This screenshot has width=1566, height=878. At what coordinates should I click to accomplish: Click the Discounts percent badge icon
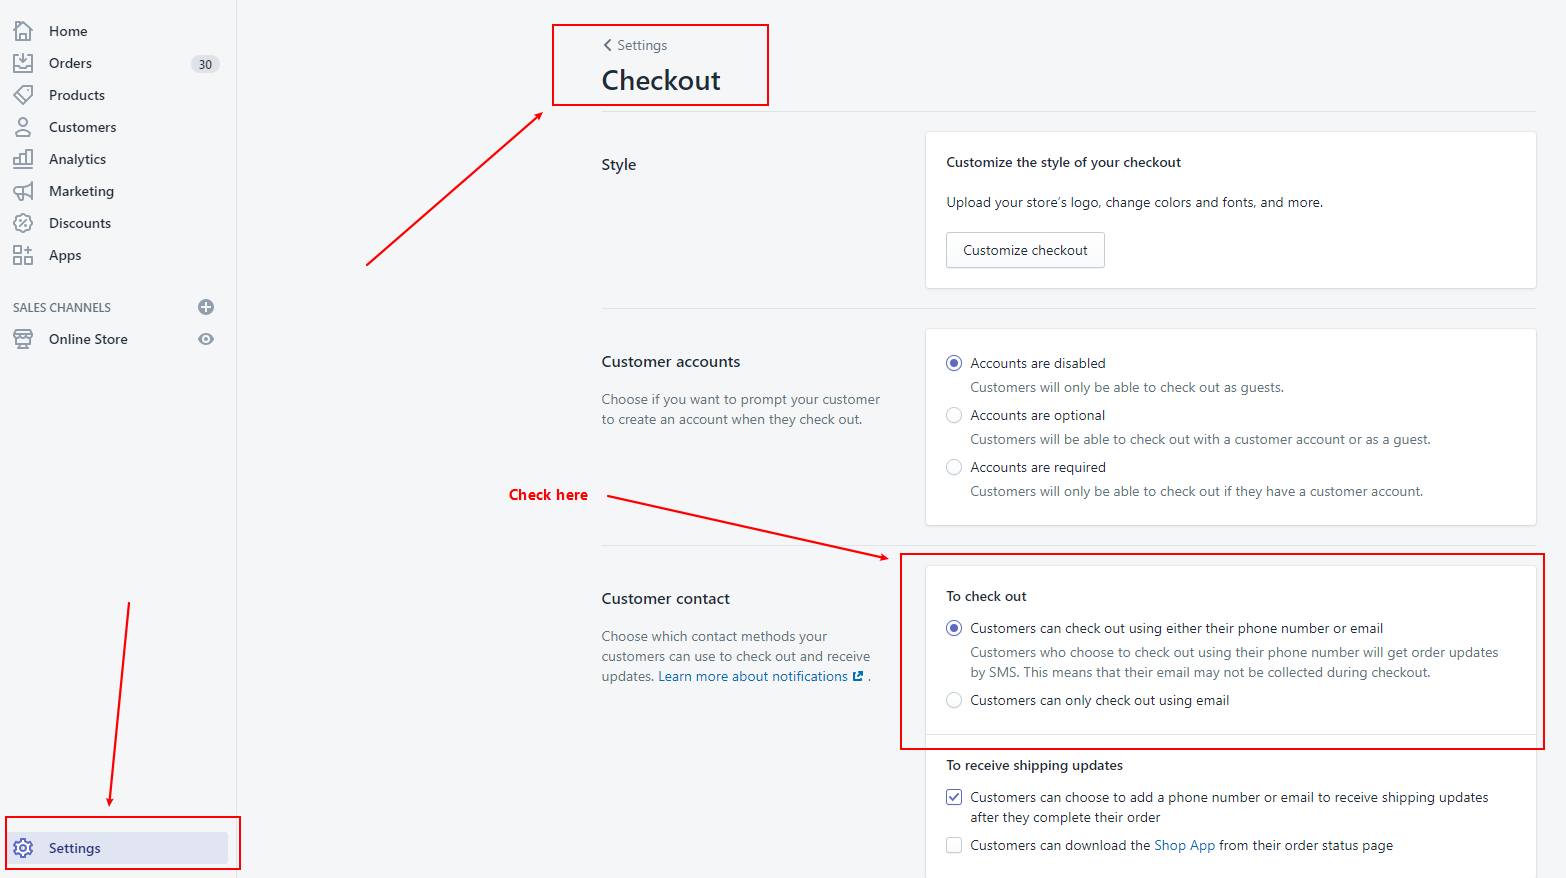point(23,223)
